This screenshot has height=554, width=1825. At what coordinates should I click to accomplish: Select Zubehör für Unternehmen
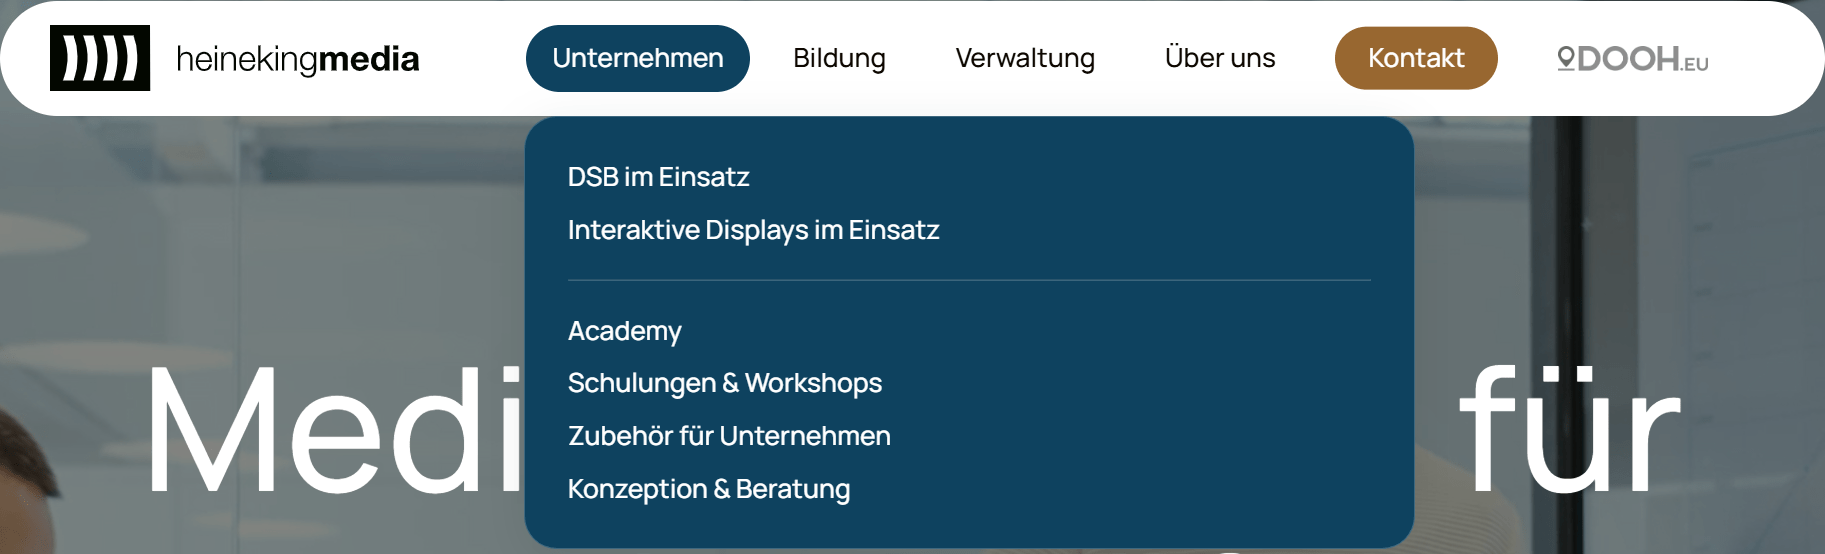(729, 436)
